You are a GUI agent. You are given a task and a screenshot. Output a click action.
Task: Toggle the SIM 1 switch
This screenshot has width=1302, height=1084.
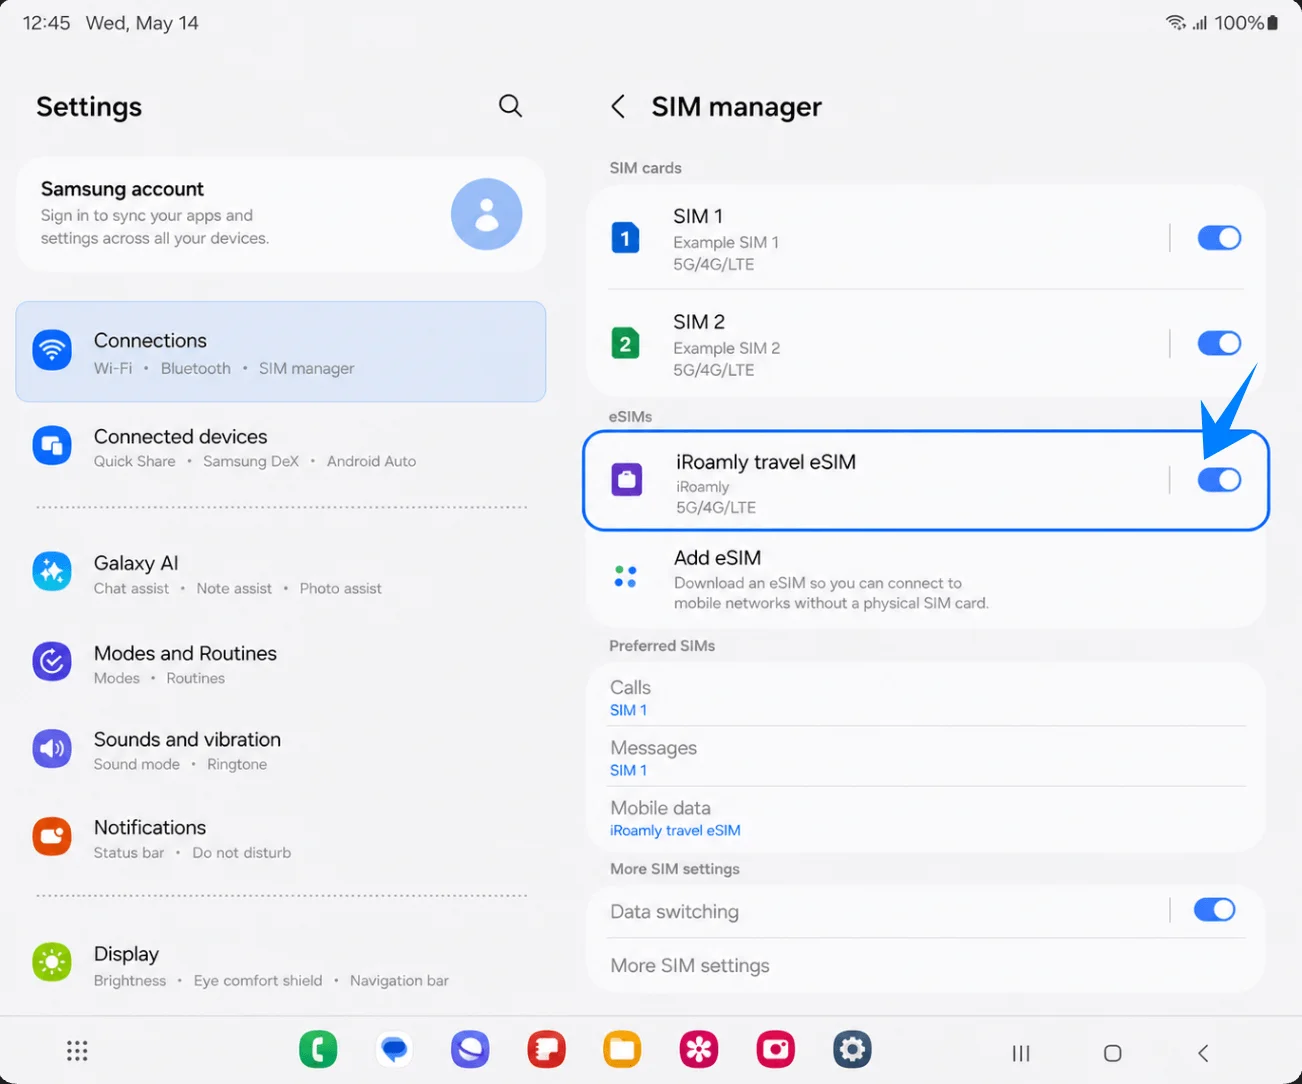coord(1219,238)
